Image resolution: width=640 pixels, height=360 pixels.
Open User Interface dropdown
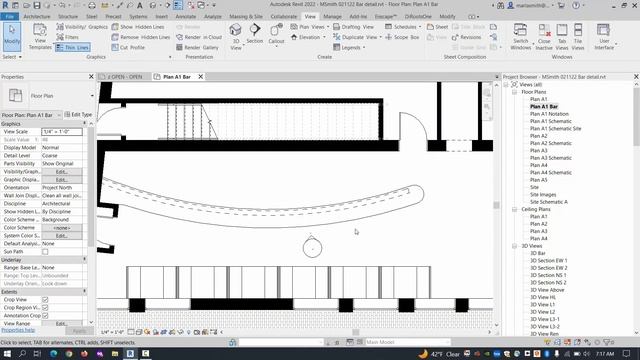click(604, 37)
